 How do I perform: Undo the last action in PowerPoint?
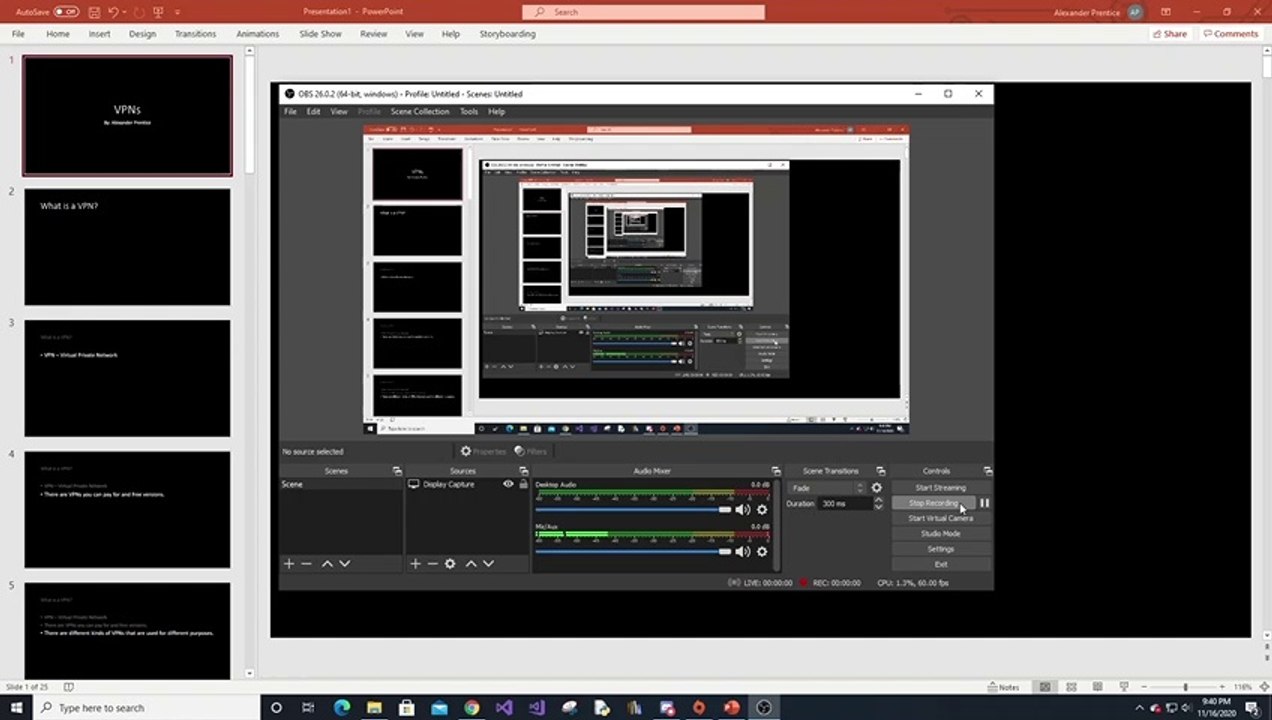(x=112, y=12)
